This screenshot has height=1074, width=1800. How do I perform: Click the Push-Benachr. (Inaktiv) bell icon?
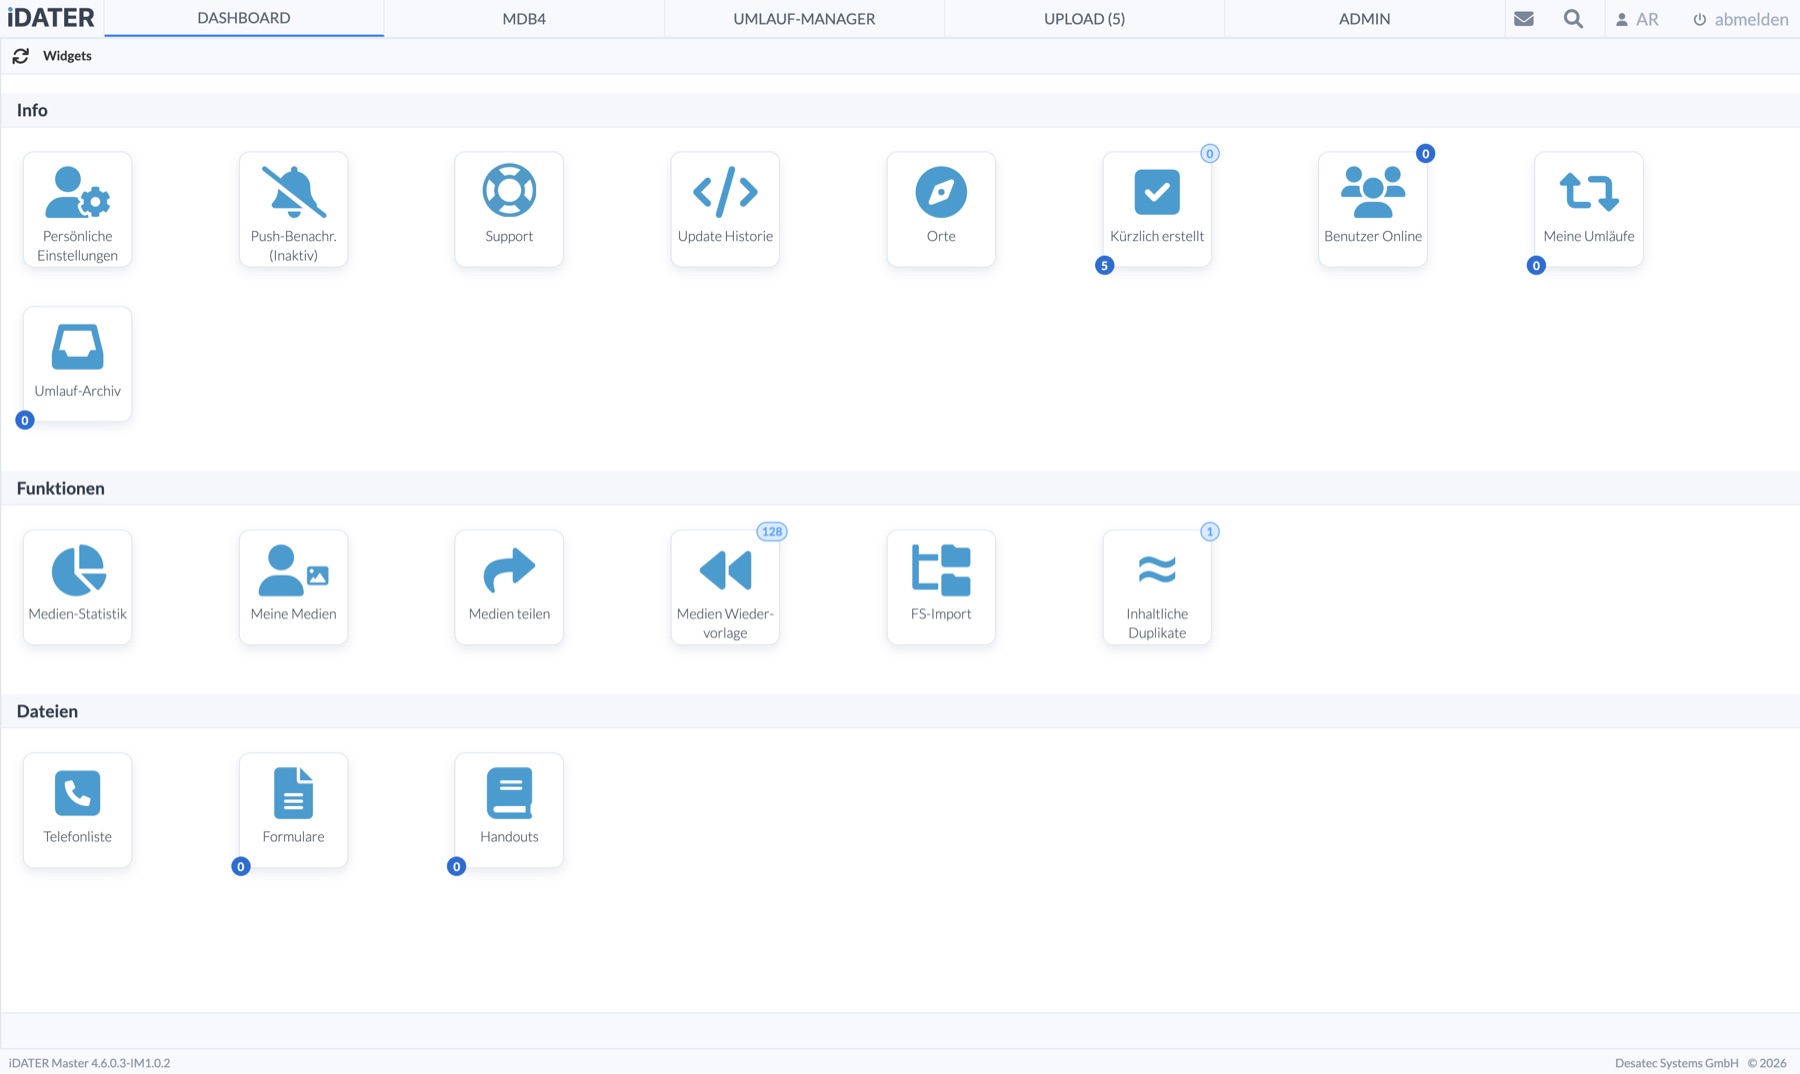pos(293,191)
